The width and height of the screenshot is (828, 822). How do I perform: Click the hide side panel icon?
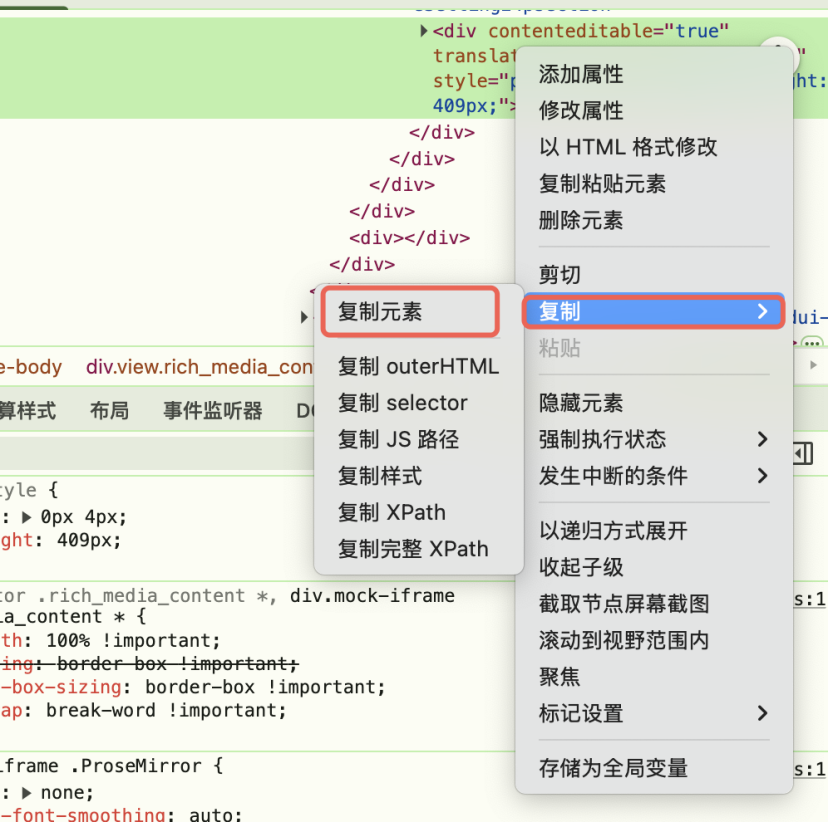(803, 453)
